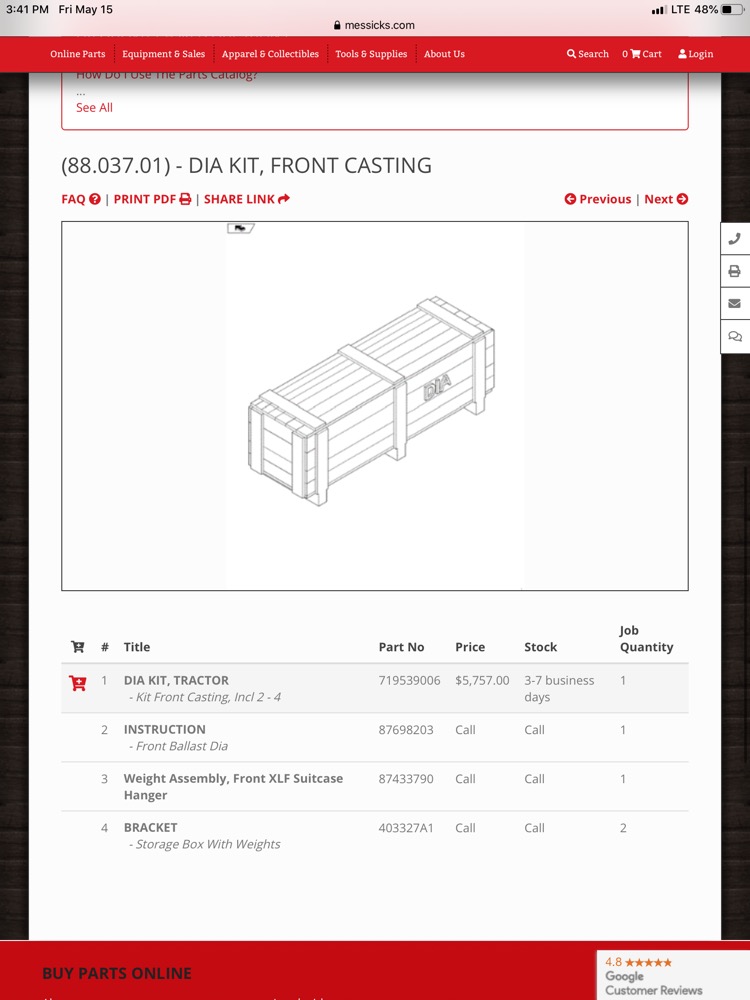Click the BUY PARTS ONLINE heading
The height and width of the screenshot is (1000, 750).
point(117,973)
